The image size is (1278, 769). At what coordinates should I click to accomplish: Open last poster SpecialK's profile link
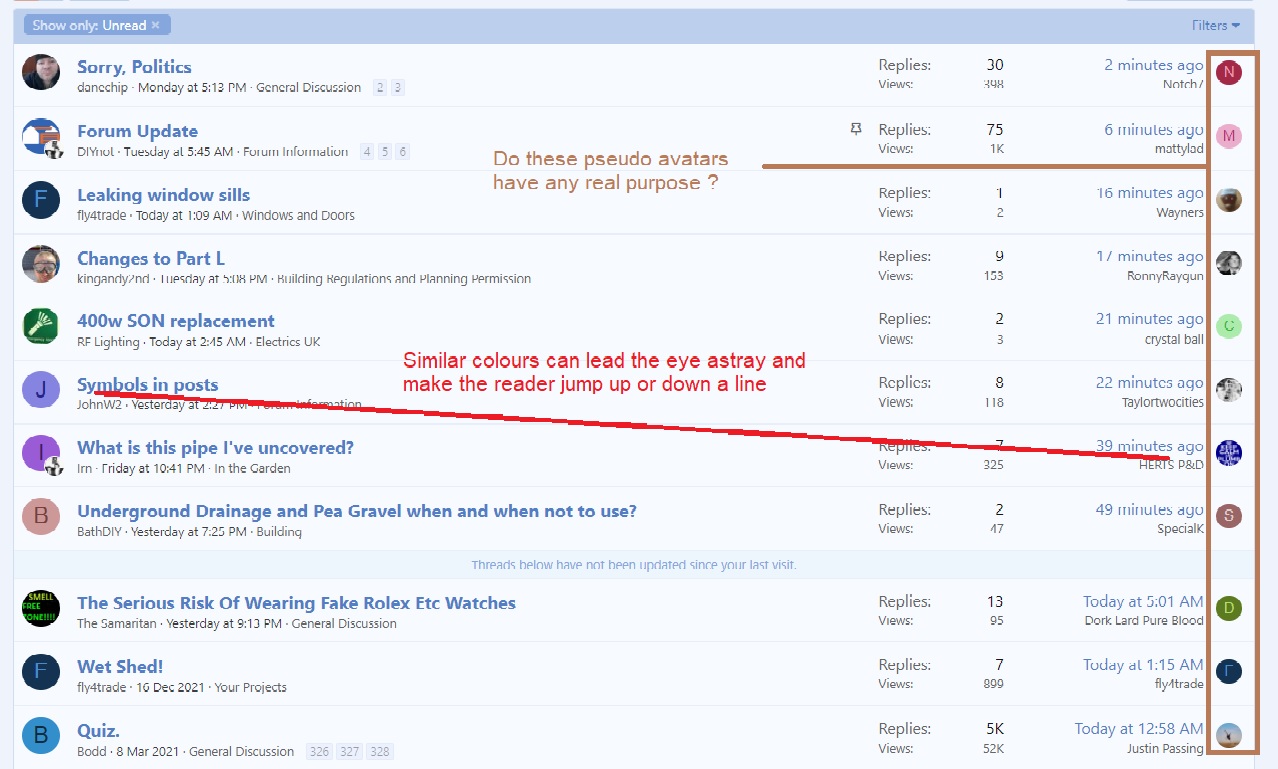[1180, 528]
